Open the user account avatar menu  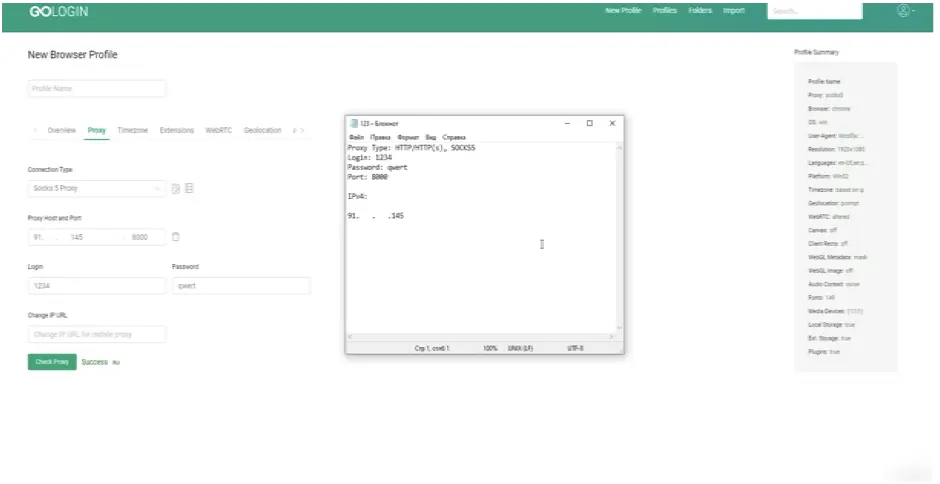(x=904, y=11)
